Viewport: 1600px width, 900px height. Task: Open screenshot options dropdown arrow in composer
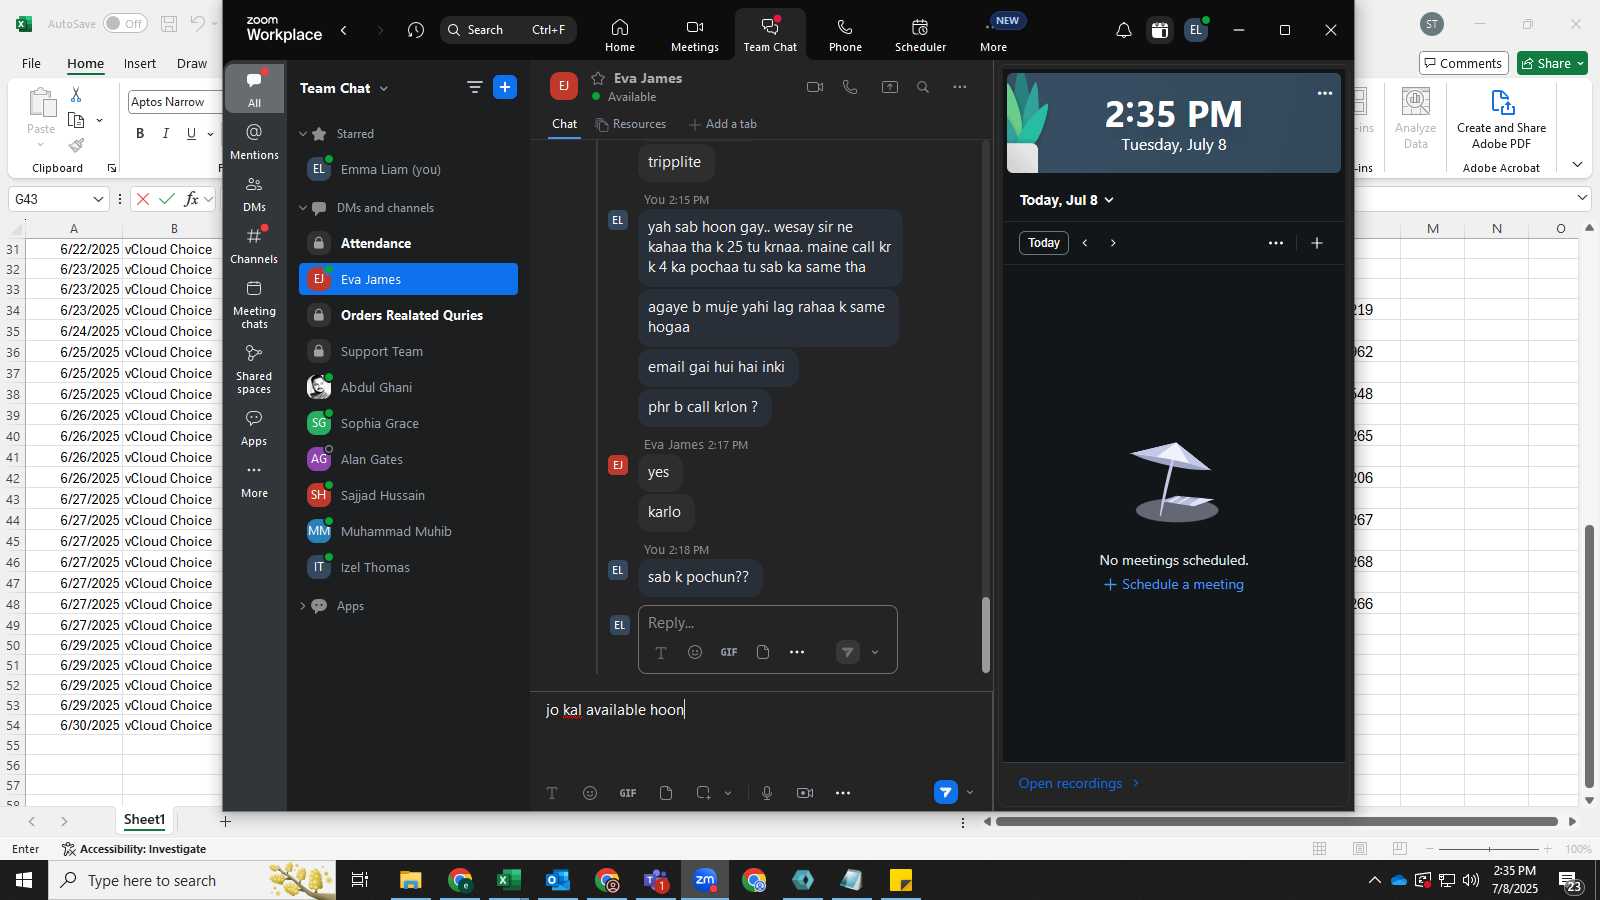[728, 793]
